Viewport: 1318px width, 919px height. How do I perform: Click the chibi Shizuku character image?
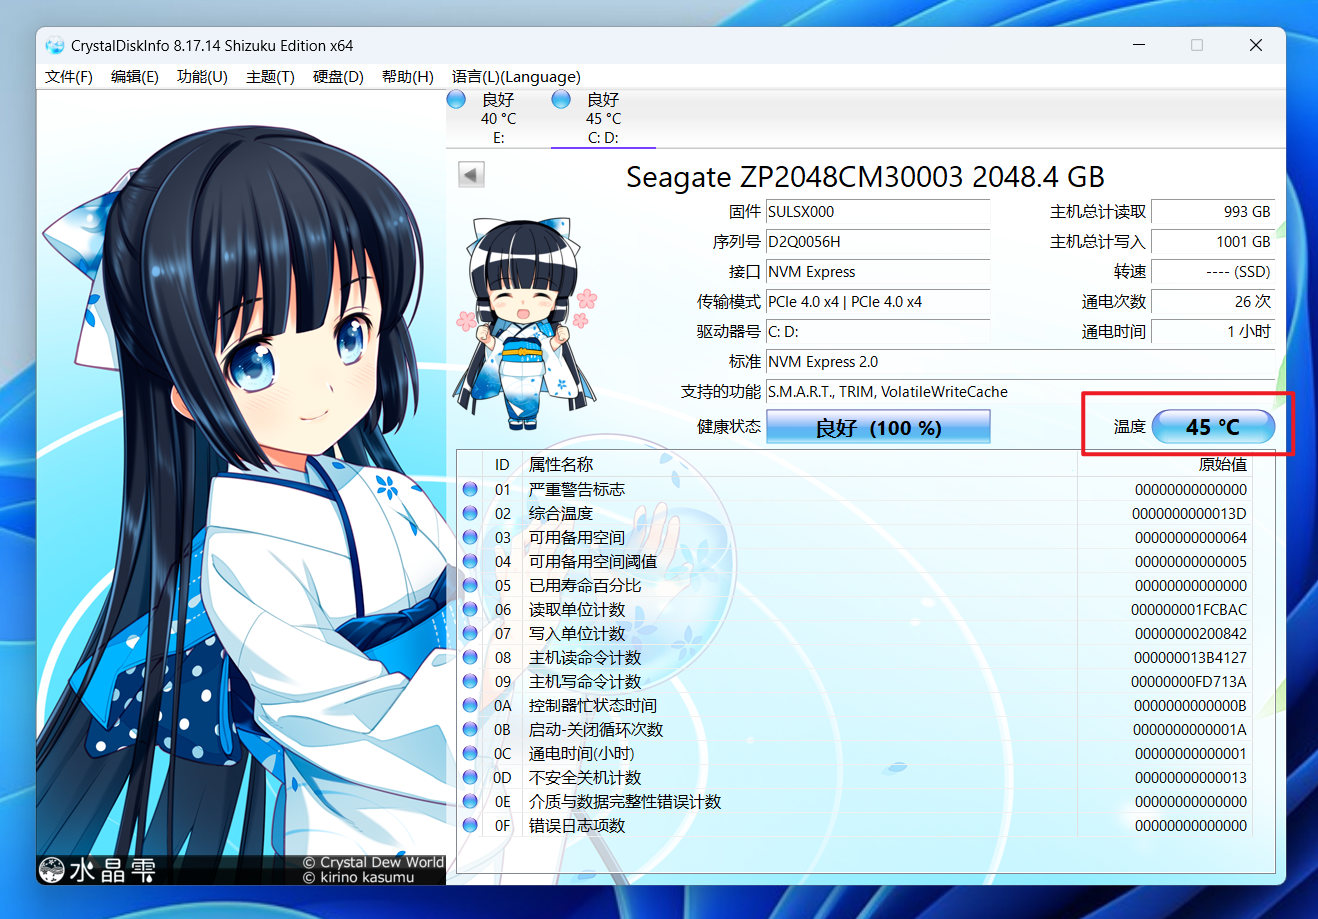pyautogui.click(x=526, y=322)
